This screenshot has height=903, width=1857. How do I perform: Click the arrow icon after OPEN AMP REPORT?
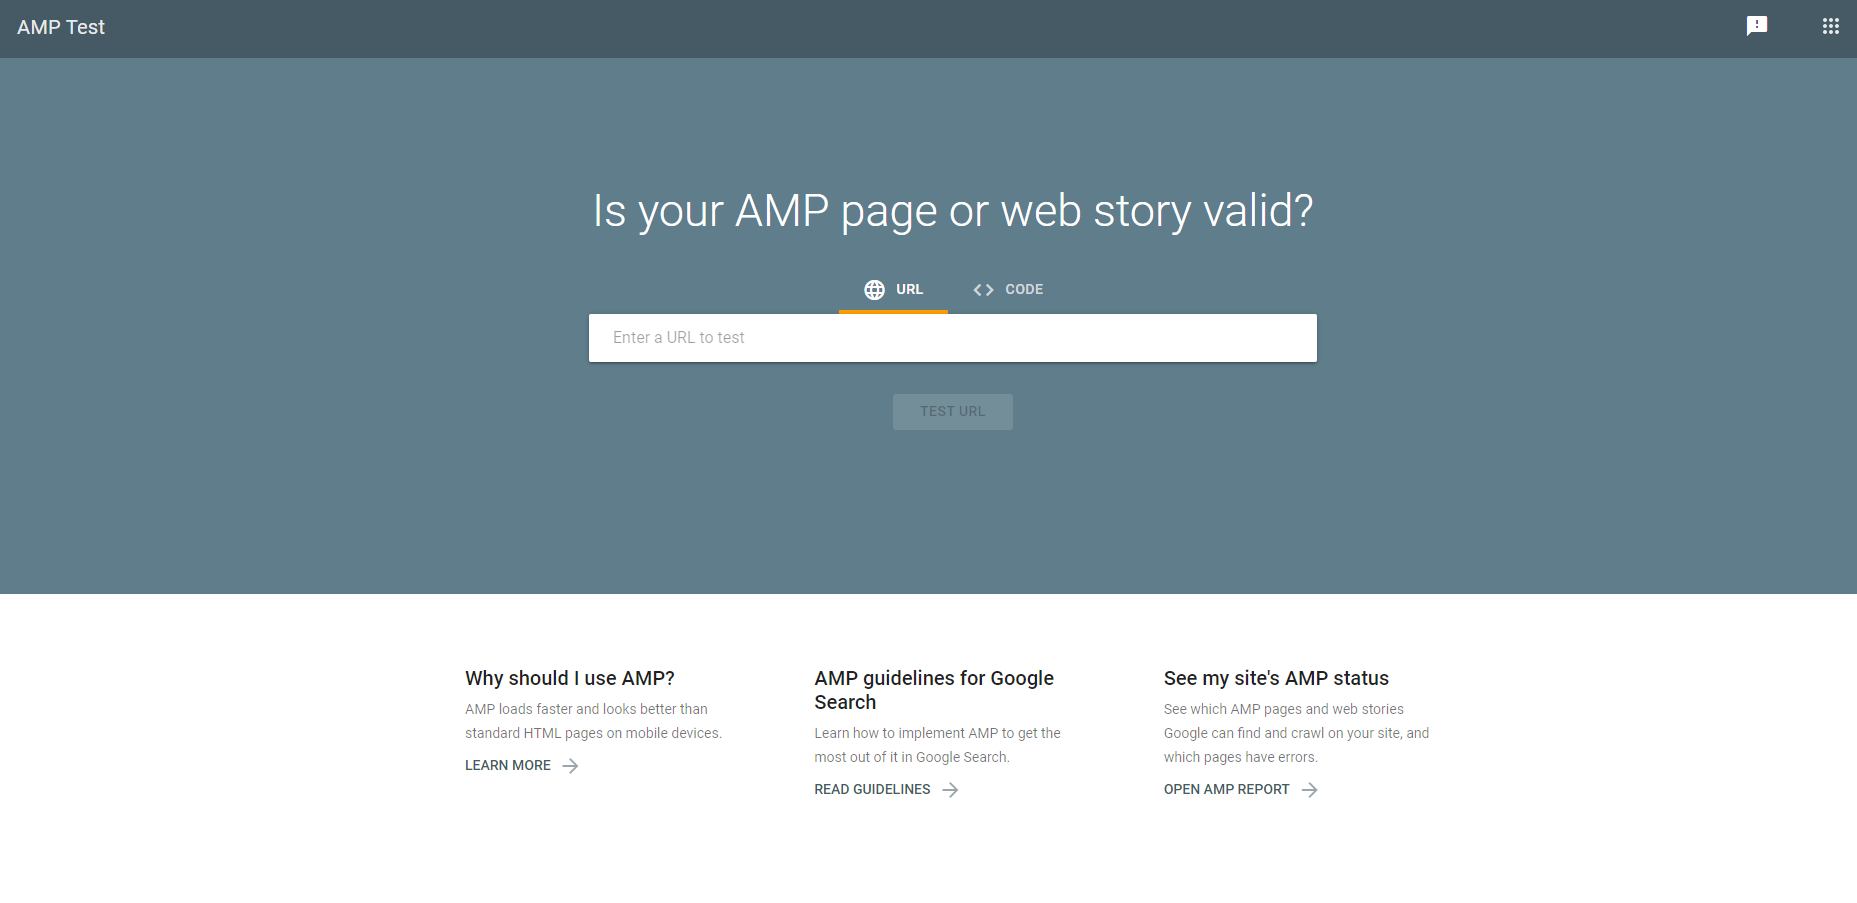(1310, 789)
